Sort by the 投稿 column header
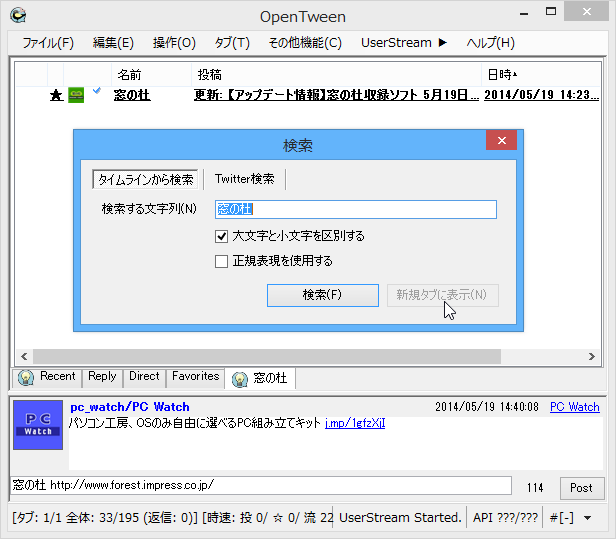 click(336, 74)
